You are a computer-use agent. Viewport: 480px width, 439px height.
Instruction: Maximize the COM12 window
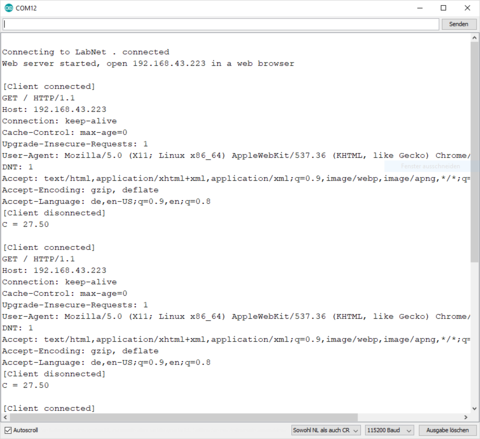[443, 8]
